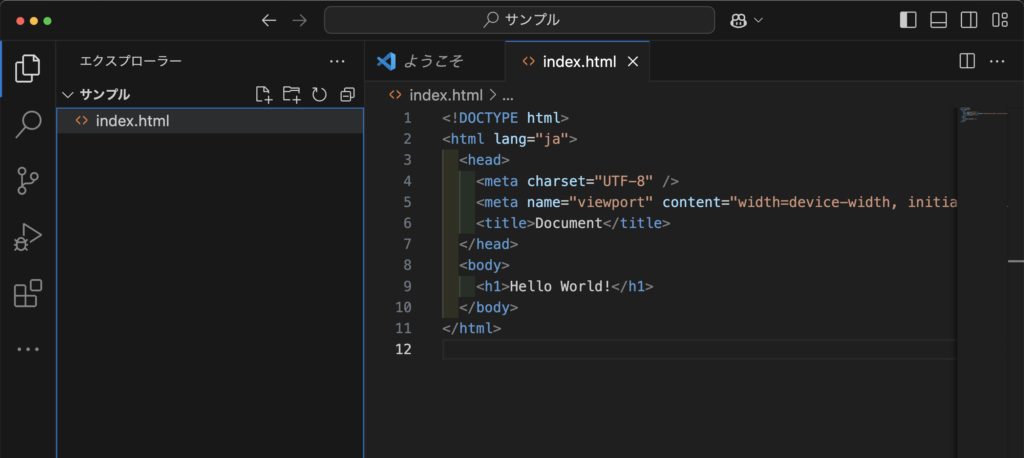Go back with the left arrow
Viewport: 1024px width, 458px height.
click(268, 20)
